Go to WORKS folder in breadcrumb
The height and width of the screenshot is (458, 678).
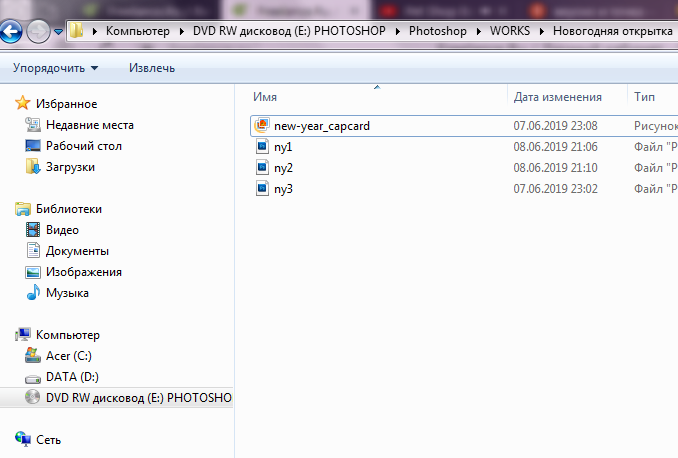510,31
